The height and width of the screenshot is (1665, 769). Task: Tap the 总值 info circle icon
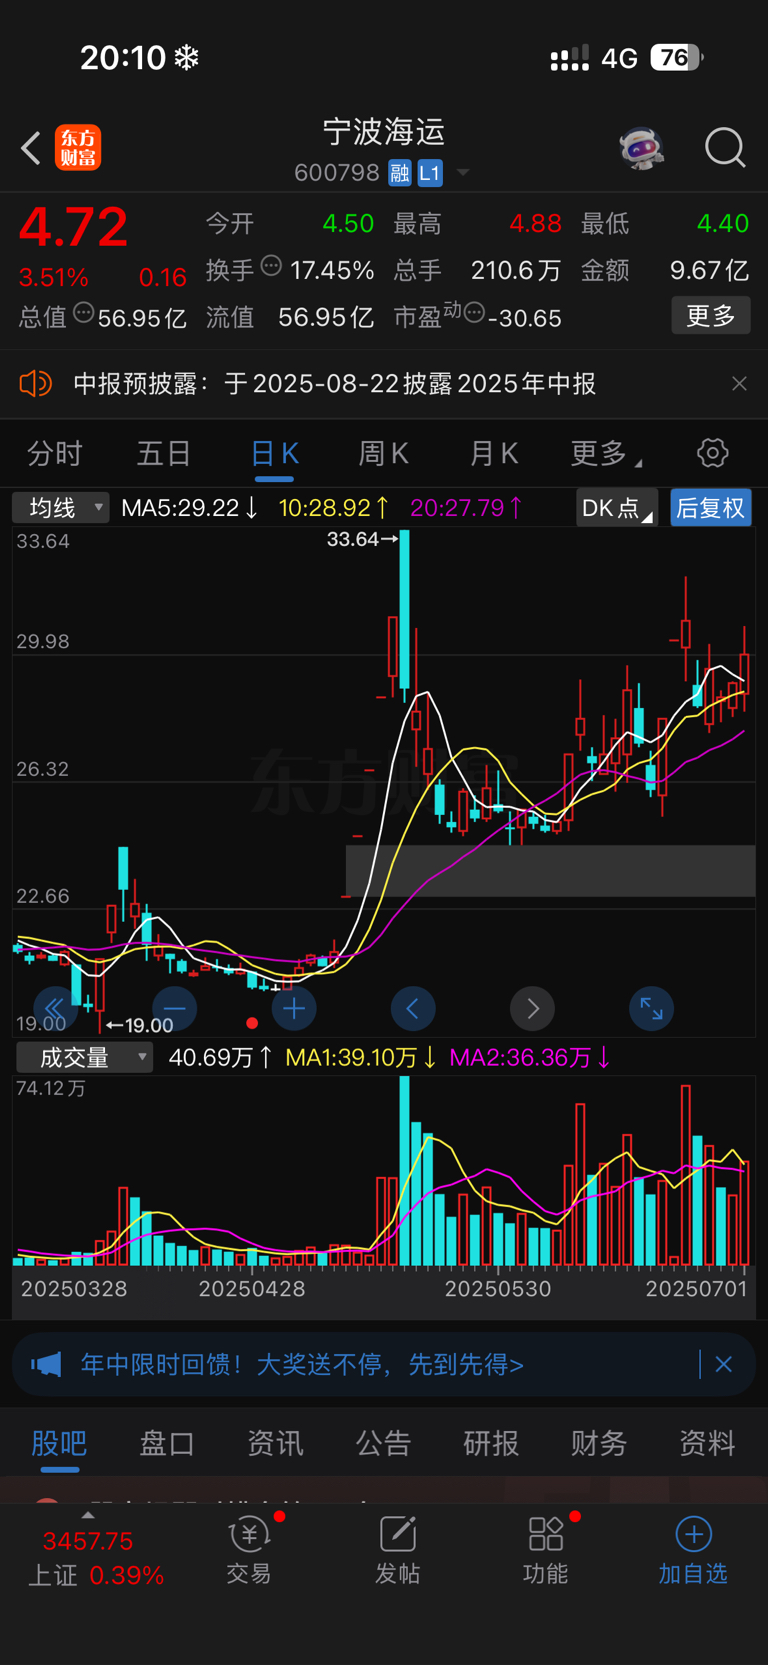(x=84, y=314)
